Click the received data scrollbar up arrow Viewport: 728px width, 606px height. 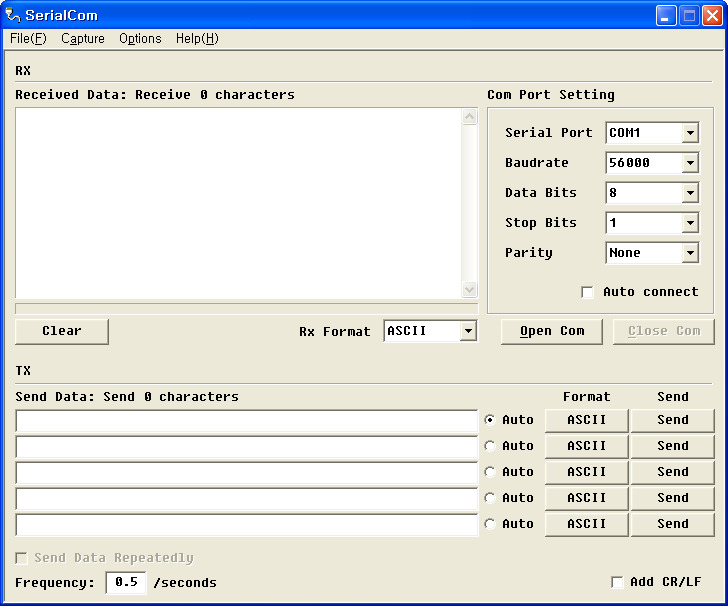coord(470,117)
